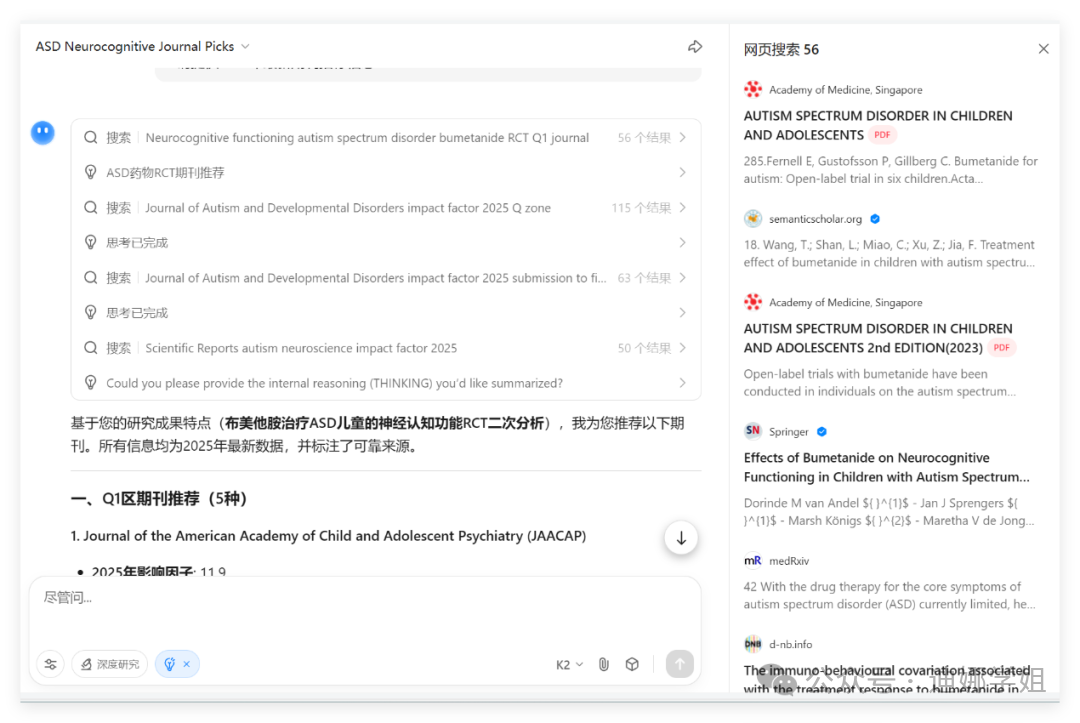Open the settings sliders icon in input bar
Image resolution: width=1080 pixels, height=723 pixels.
tap(51, 664)
